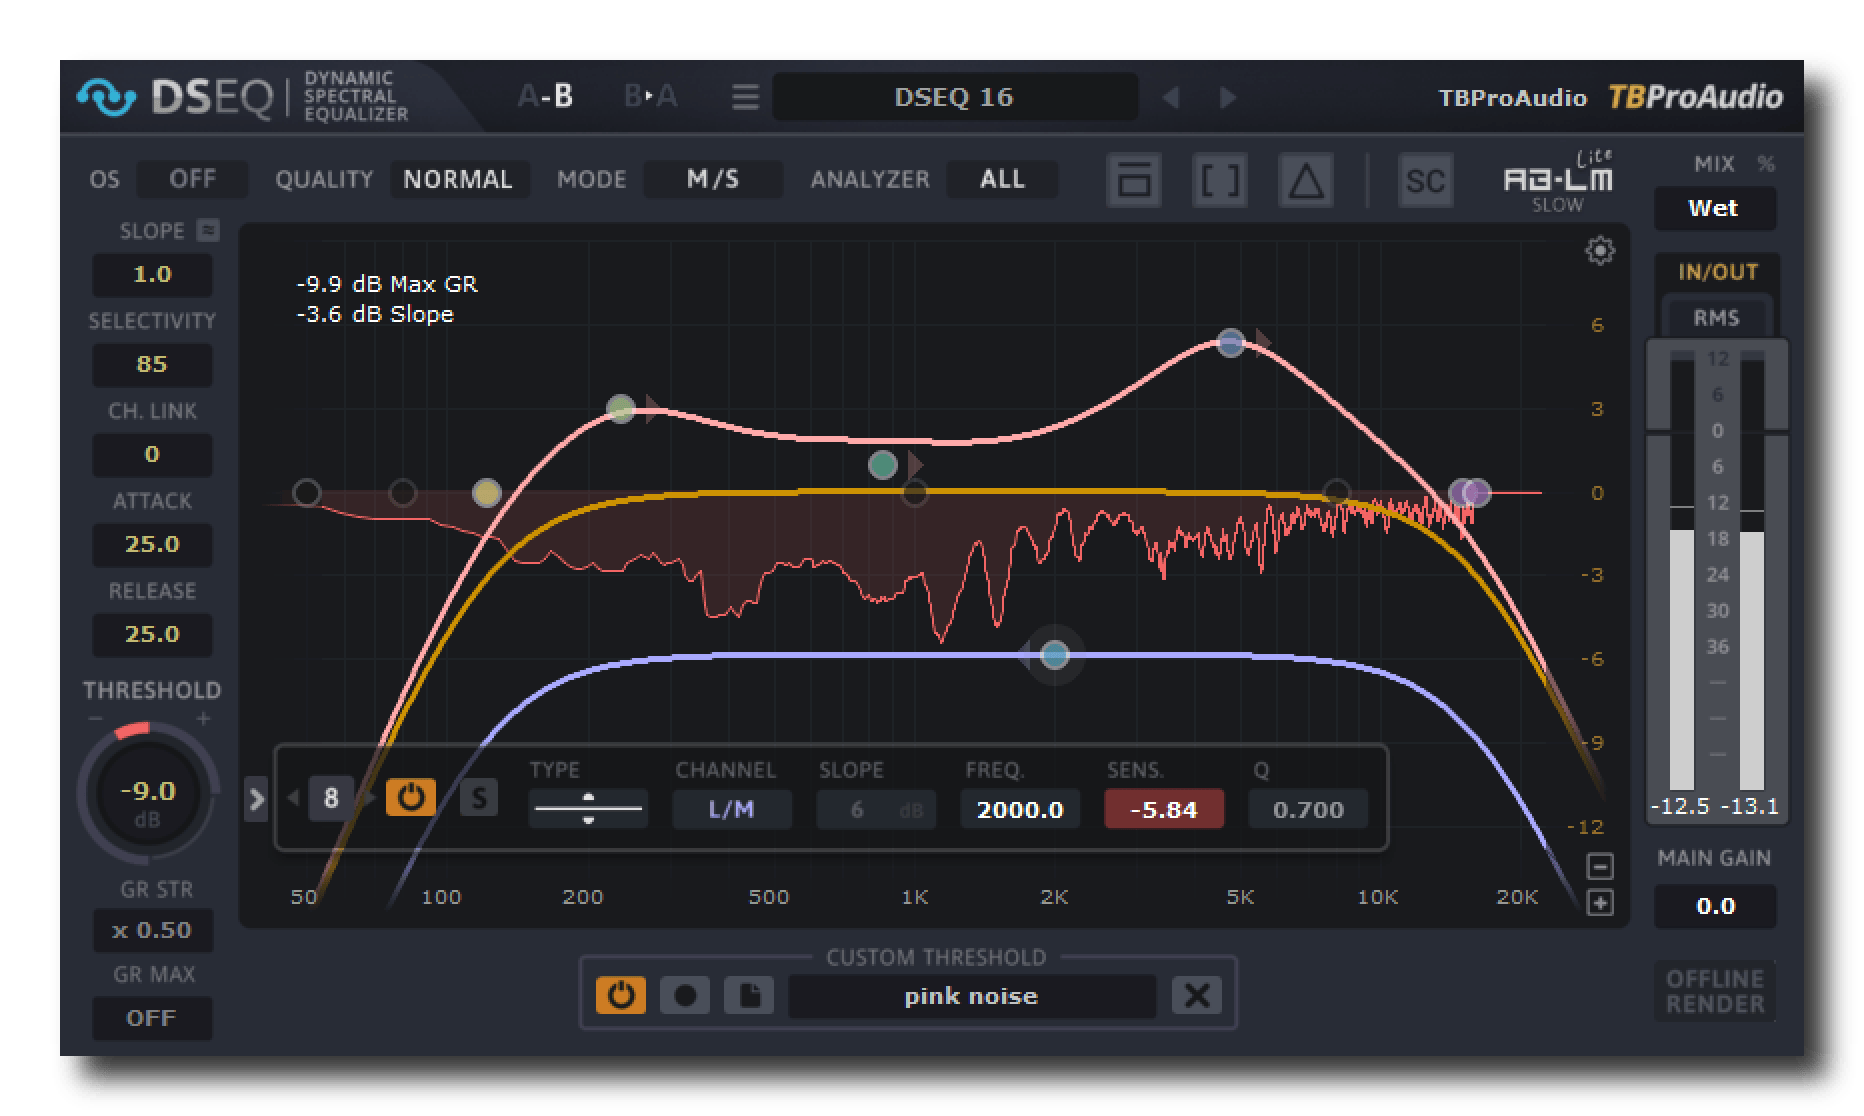Select the RMS meter button
Image resolution: width=1864 pixels, height=1116 pixels.
coord(1717,318)
